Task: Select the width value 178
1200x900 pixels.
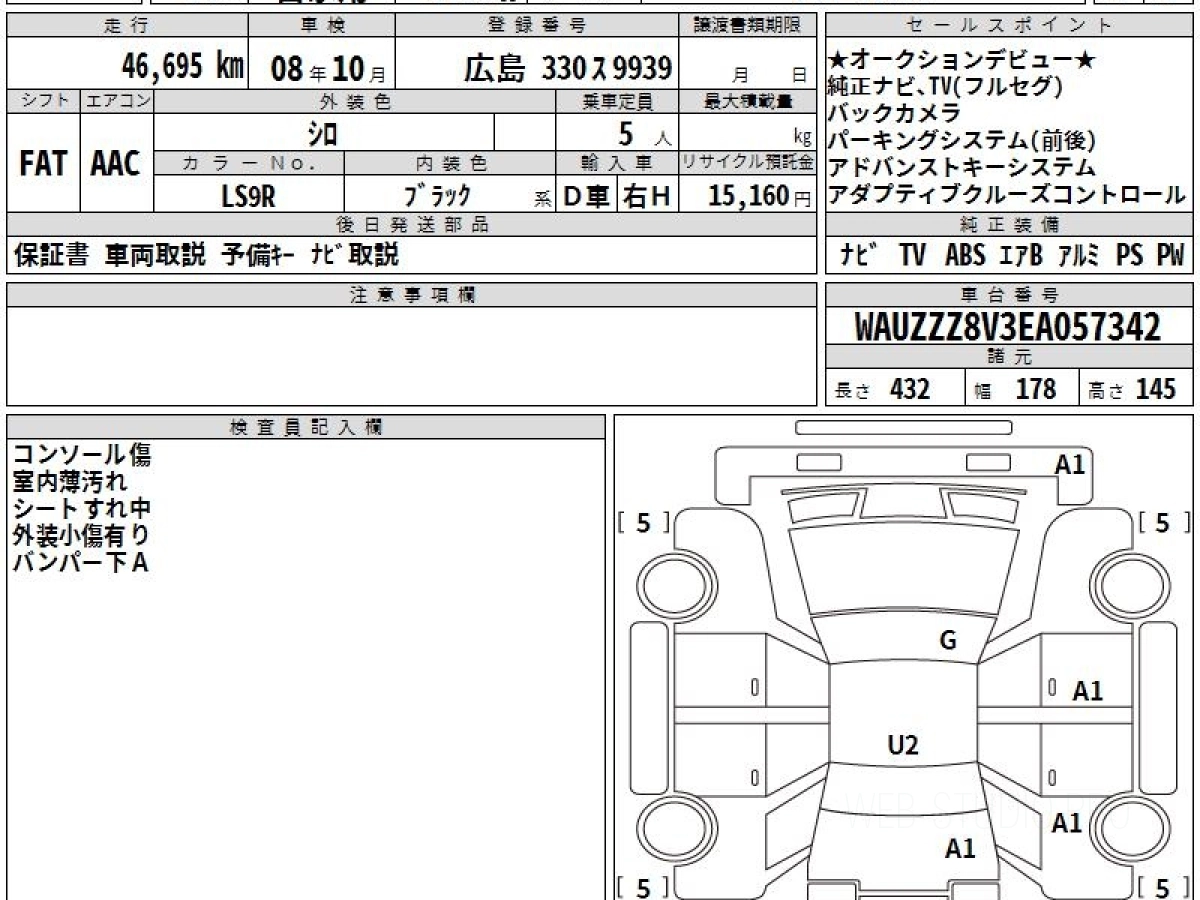Action: (1035, 389)
